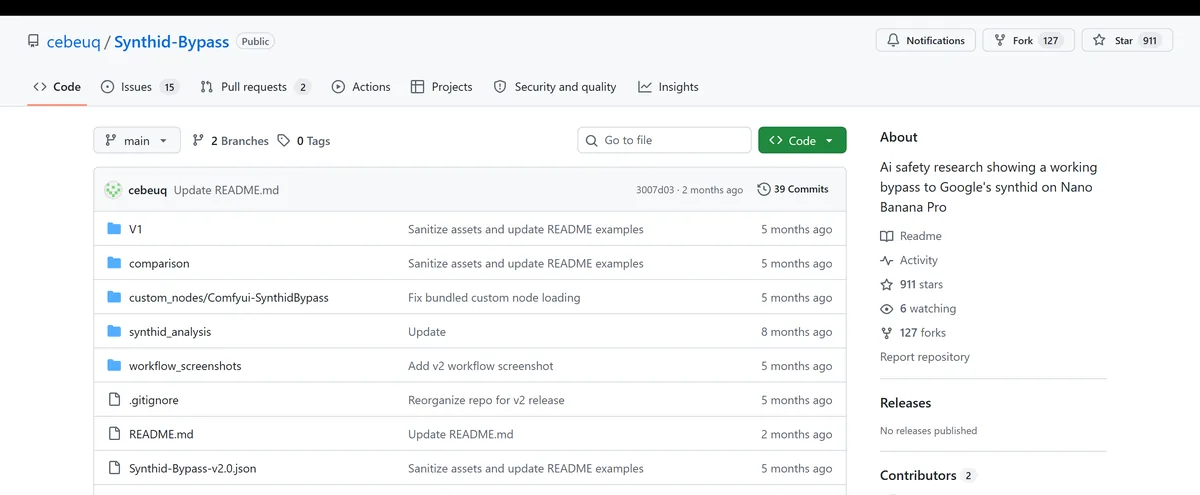Viewport: 1200px width, 495px height.
Task: Click the repository book icon beside cebeuq
Action: click(35, 42)
